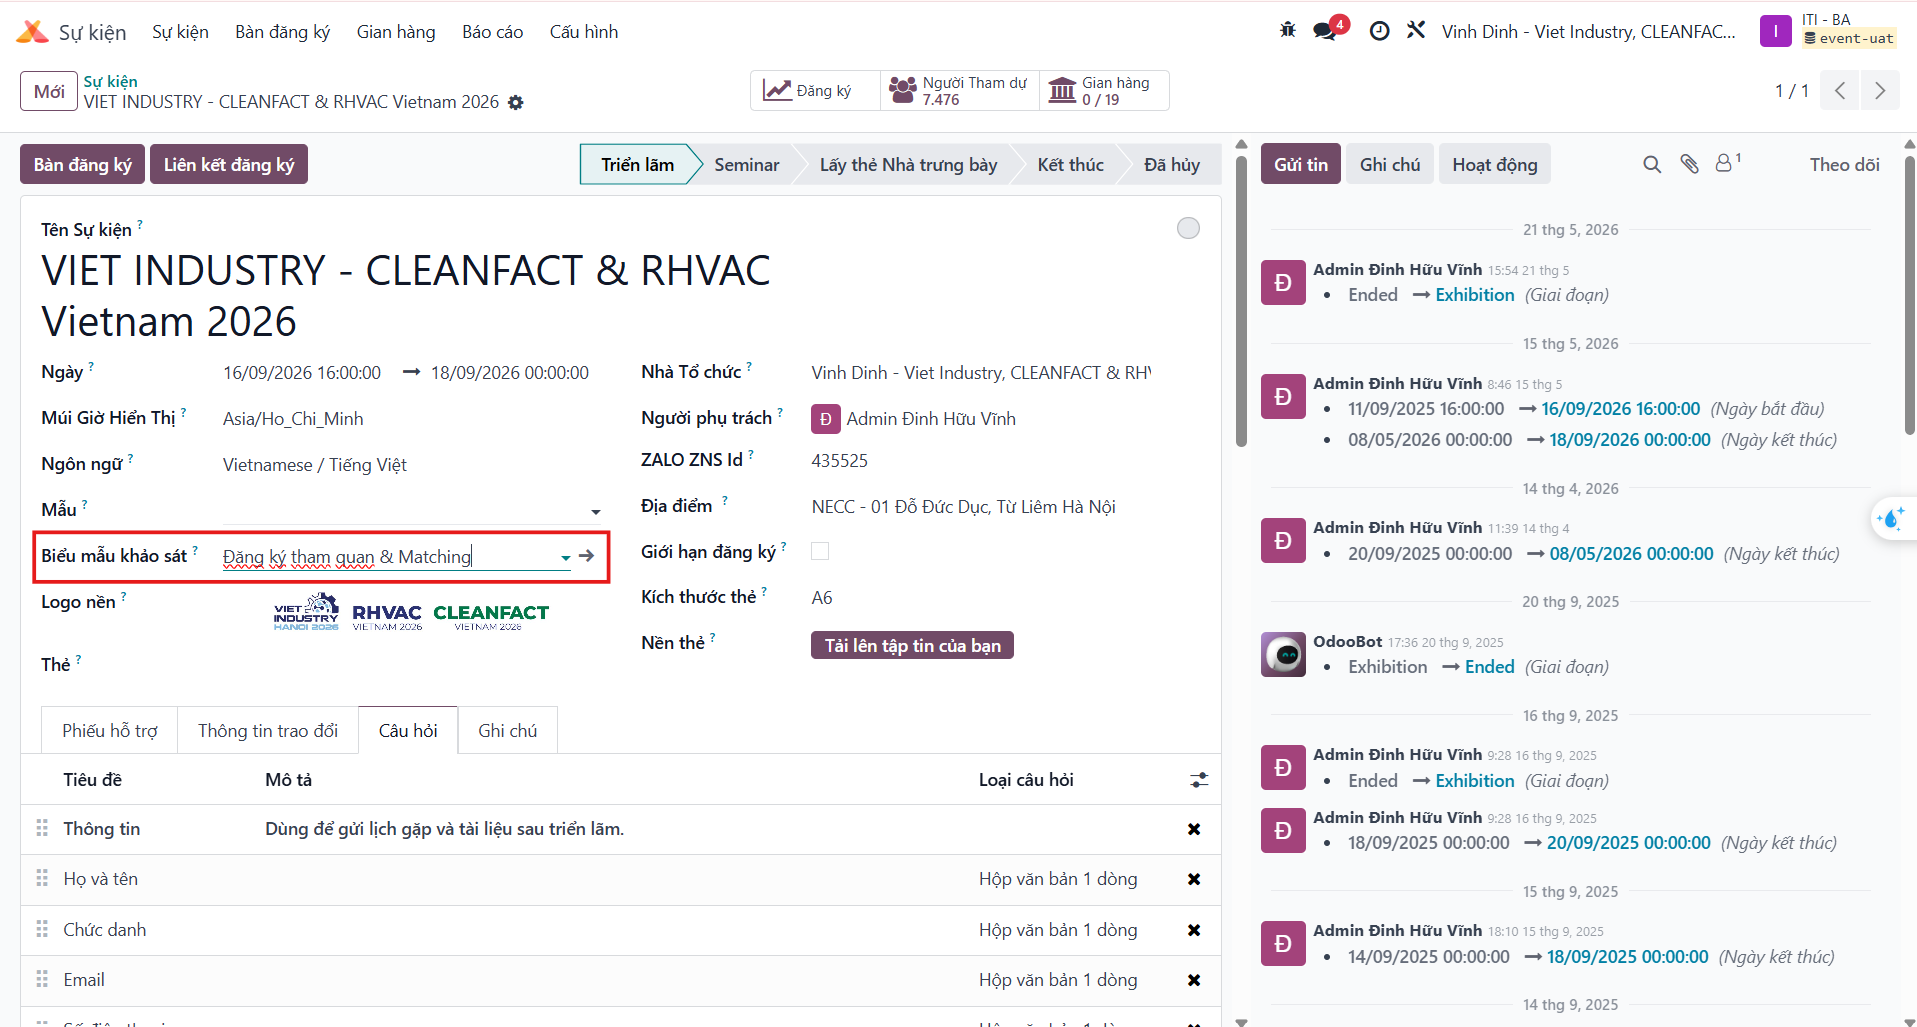Grab drag handle of Thông tin row
Image resolution: width=1917 pixels, height=1027 pixels.
(x=42, y=828)
